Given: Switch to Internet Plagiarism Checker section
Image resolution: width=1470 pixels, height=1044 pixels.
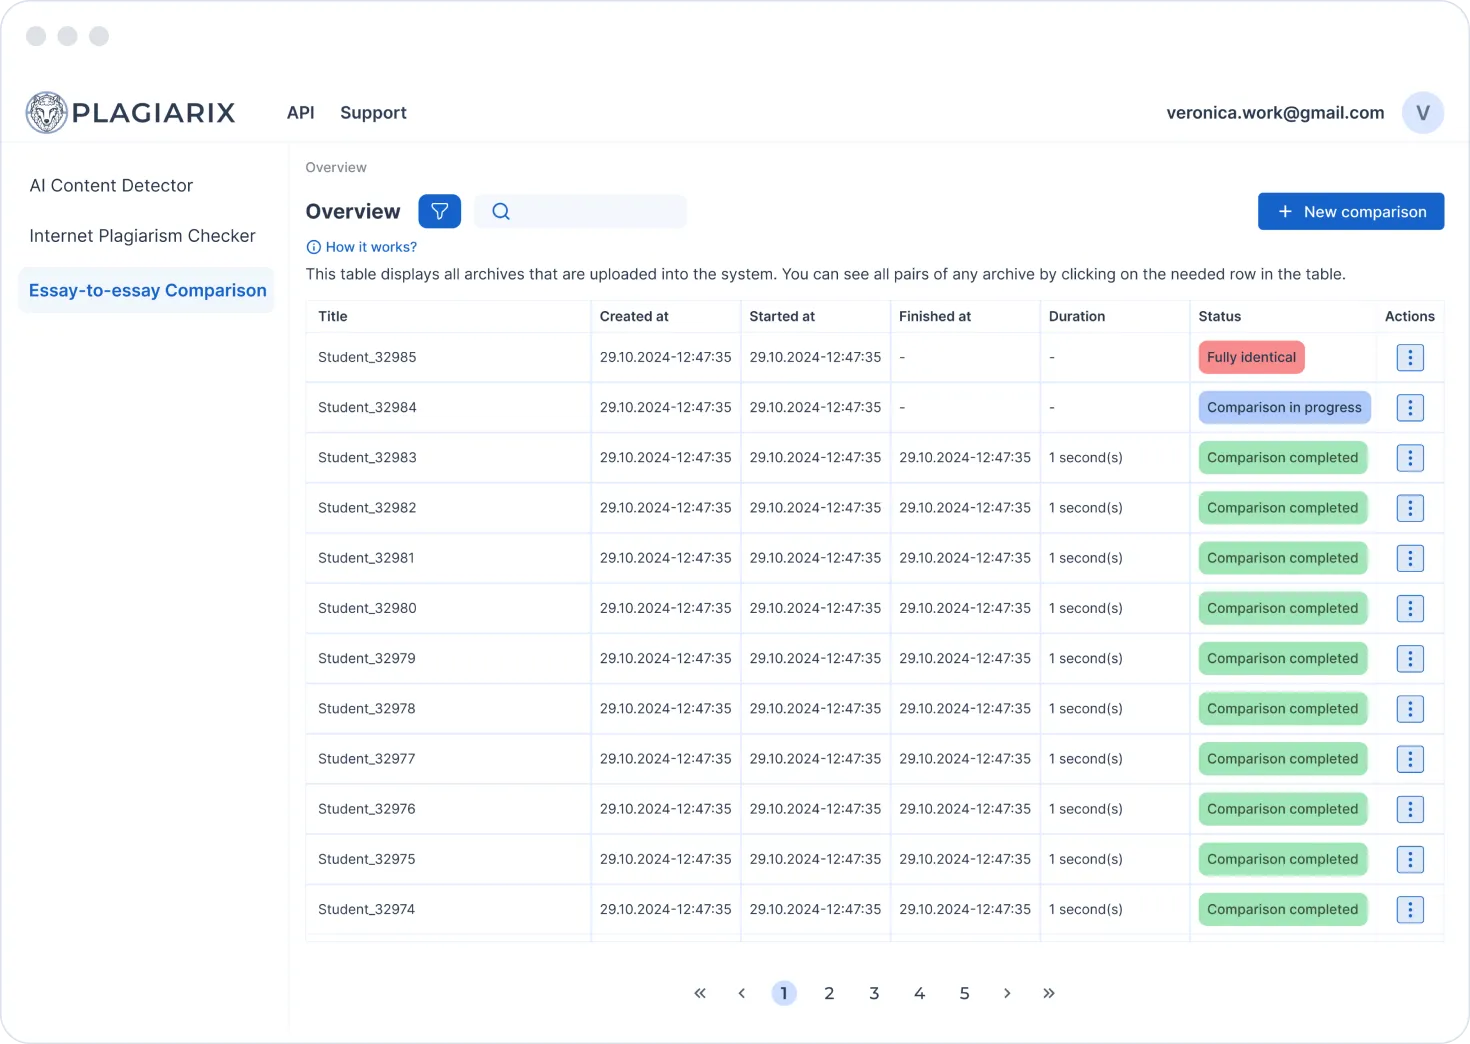Looking at the screenshot, I should [x=143, y=235].
